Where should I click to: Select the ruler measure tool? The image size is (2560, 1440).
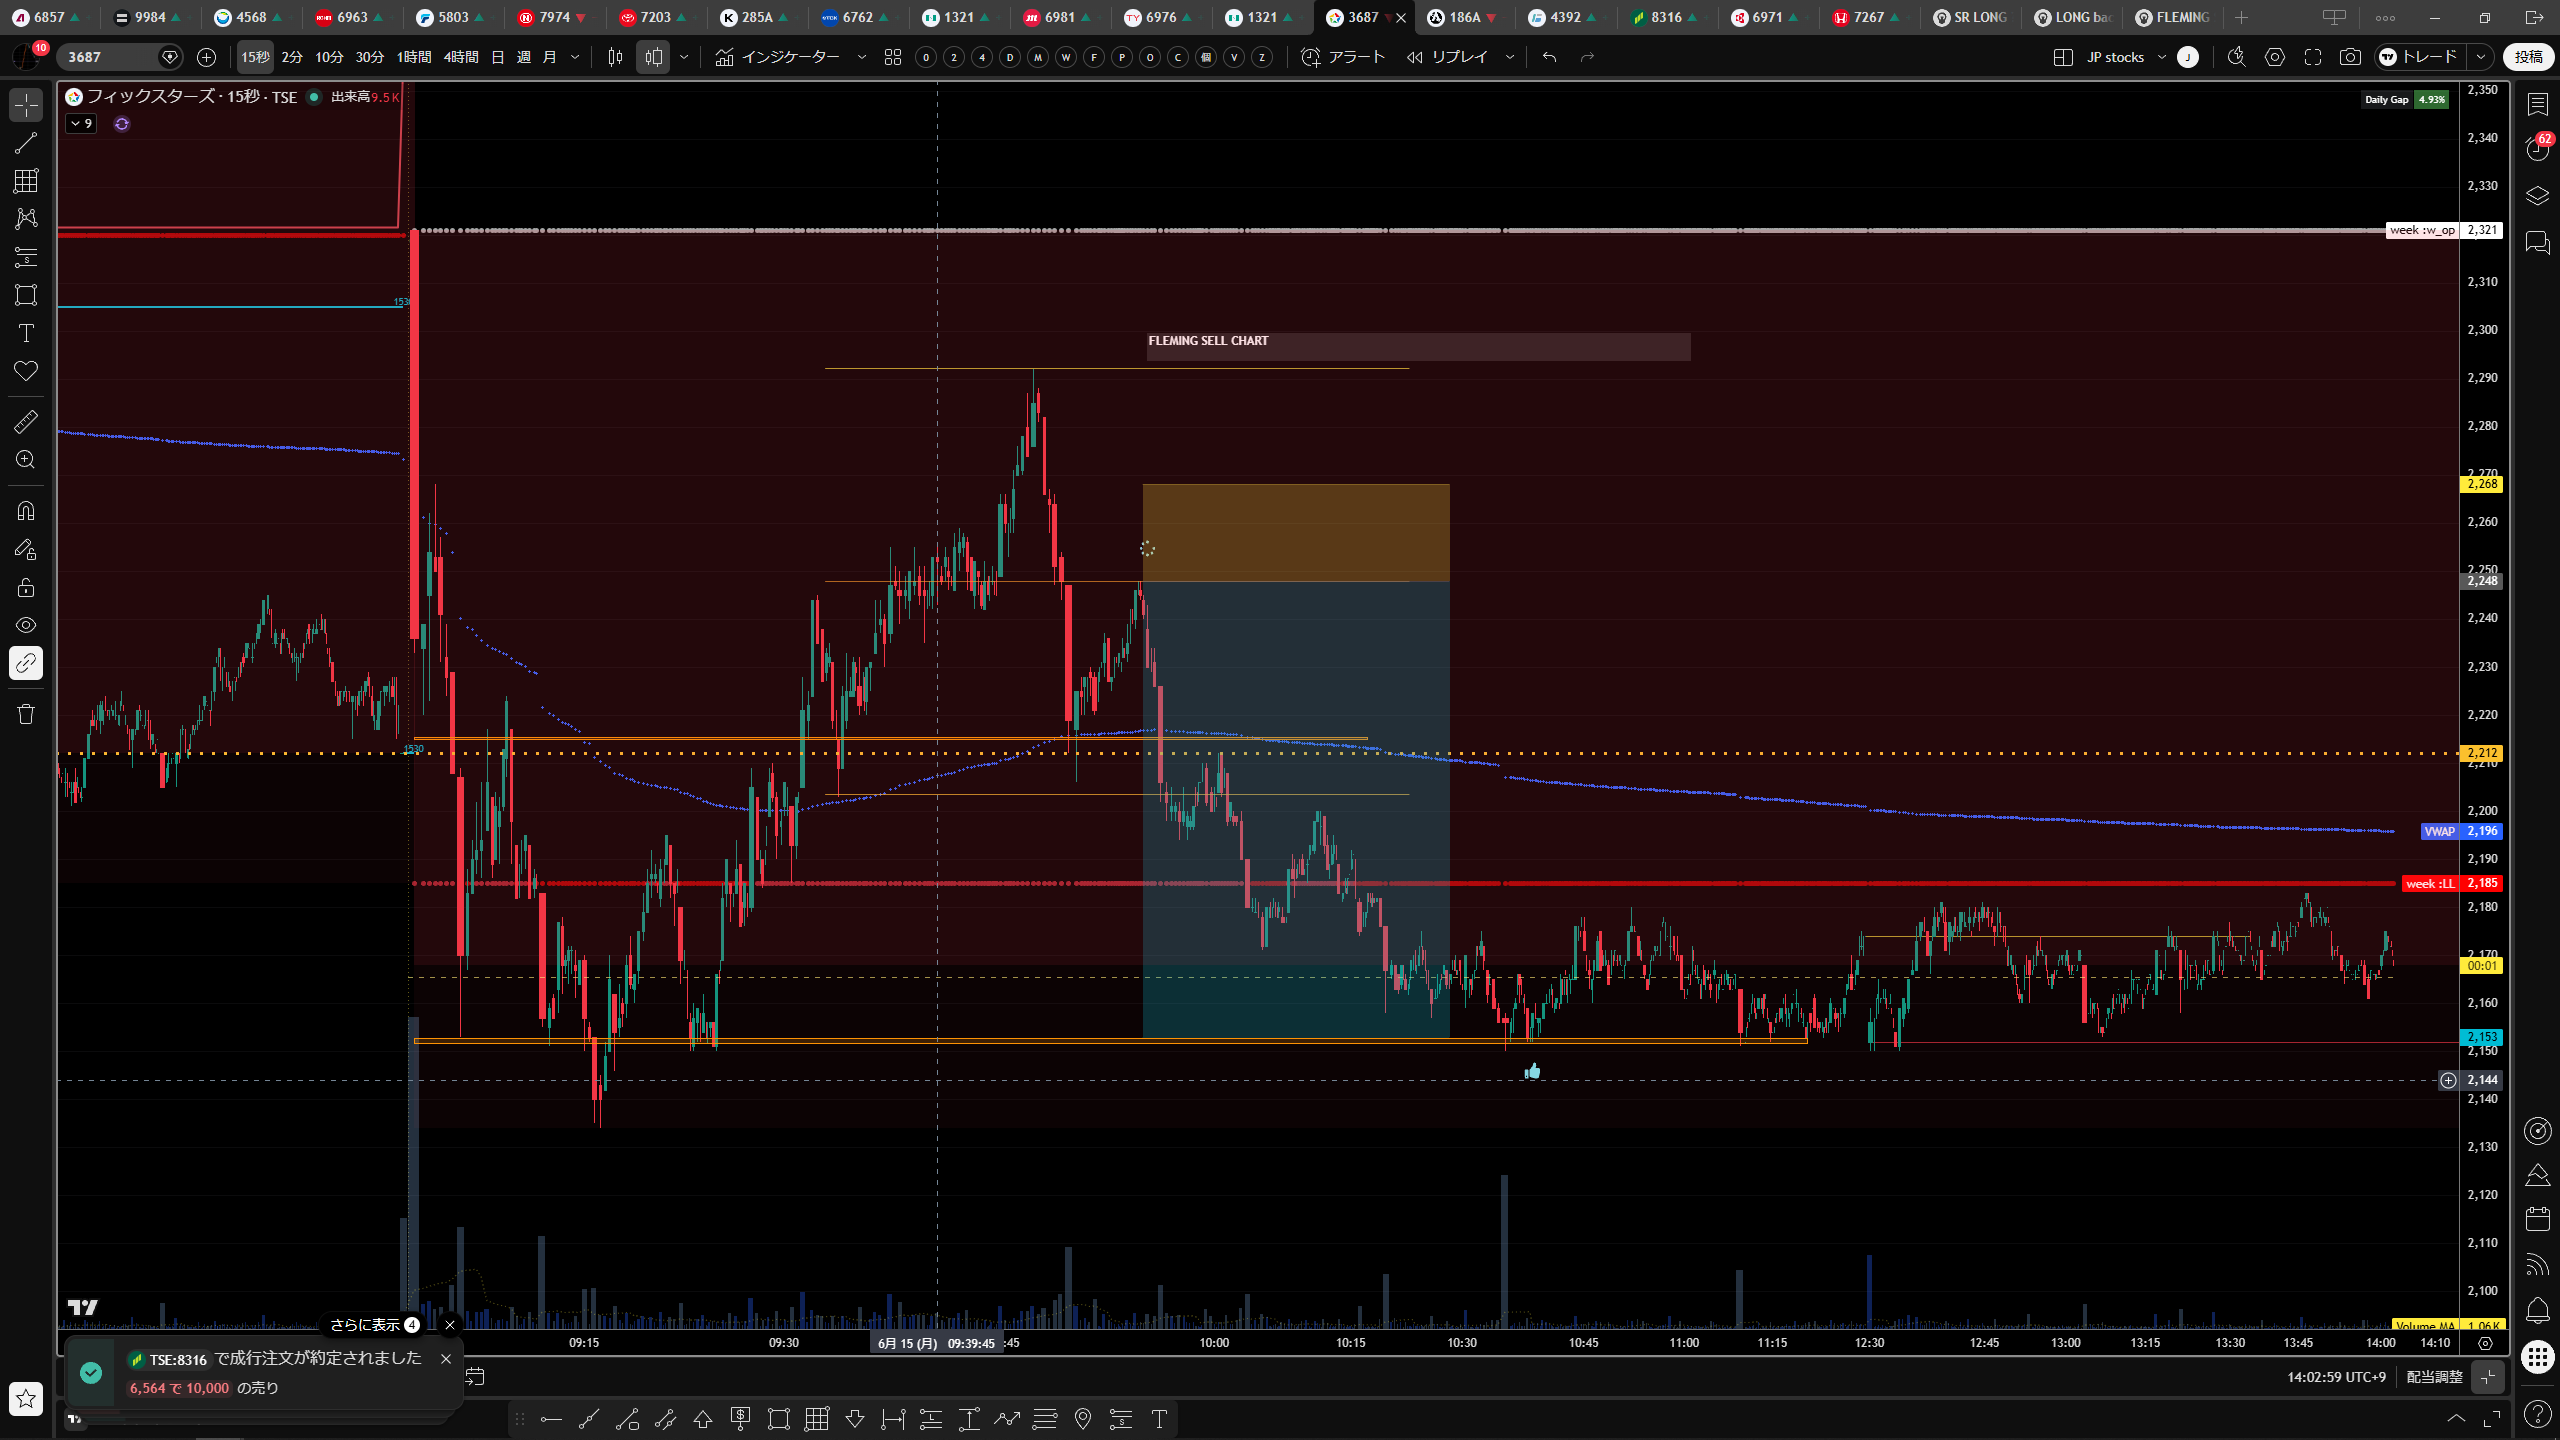point(26,422)
